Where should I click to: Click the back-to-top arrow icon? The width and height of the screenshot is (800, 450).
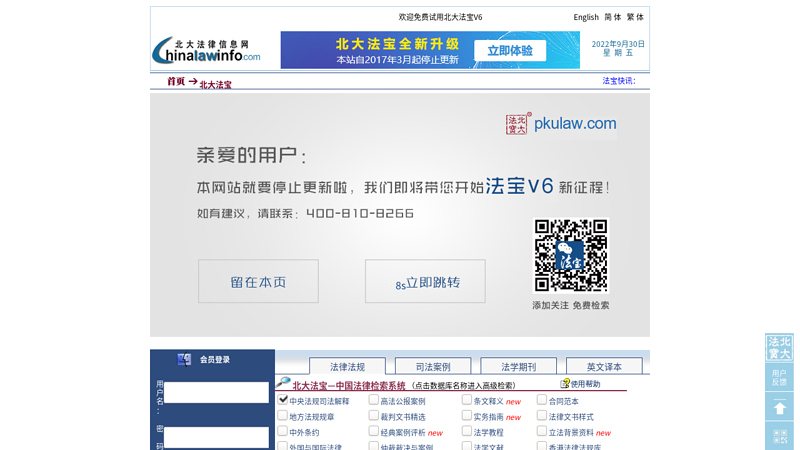pos(779,407)
